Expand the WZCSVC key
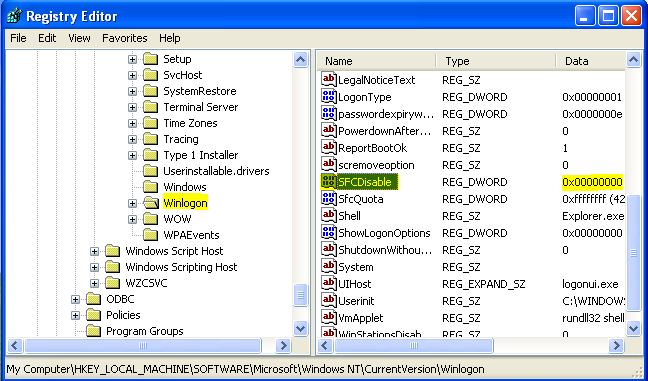The height and width of the screenshot is (381, 648). (x=95, y=283)
